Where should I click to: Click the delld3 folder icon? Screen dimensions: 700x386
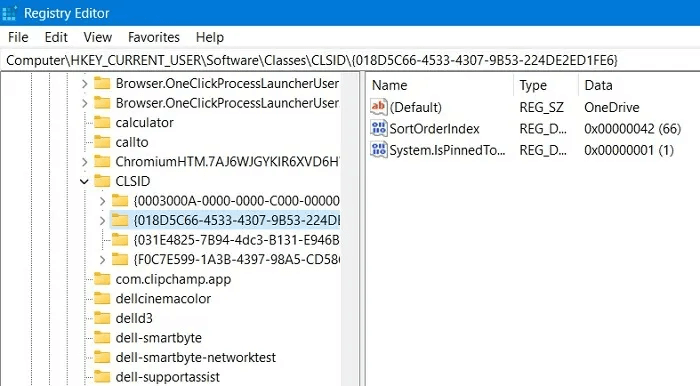[102, 318]
